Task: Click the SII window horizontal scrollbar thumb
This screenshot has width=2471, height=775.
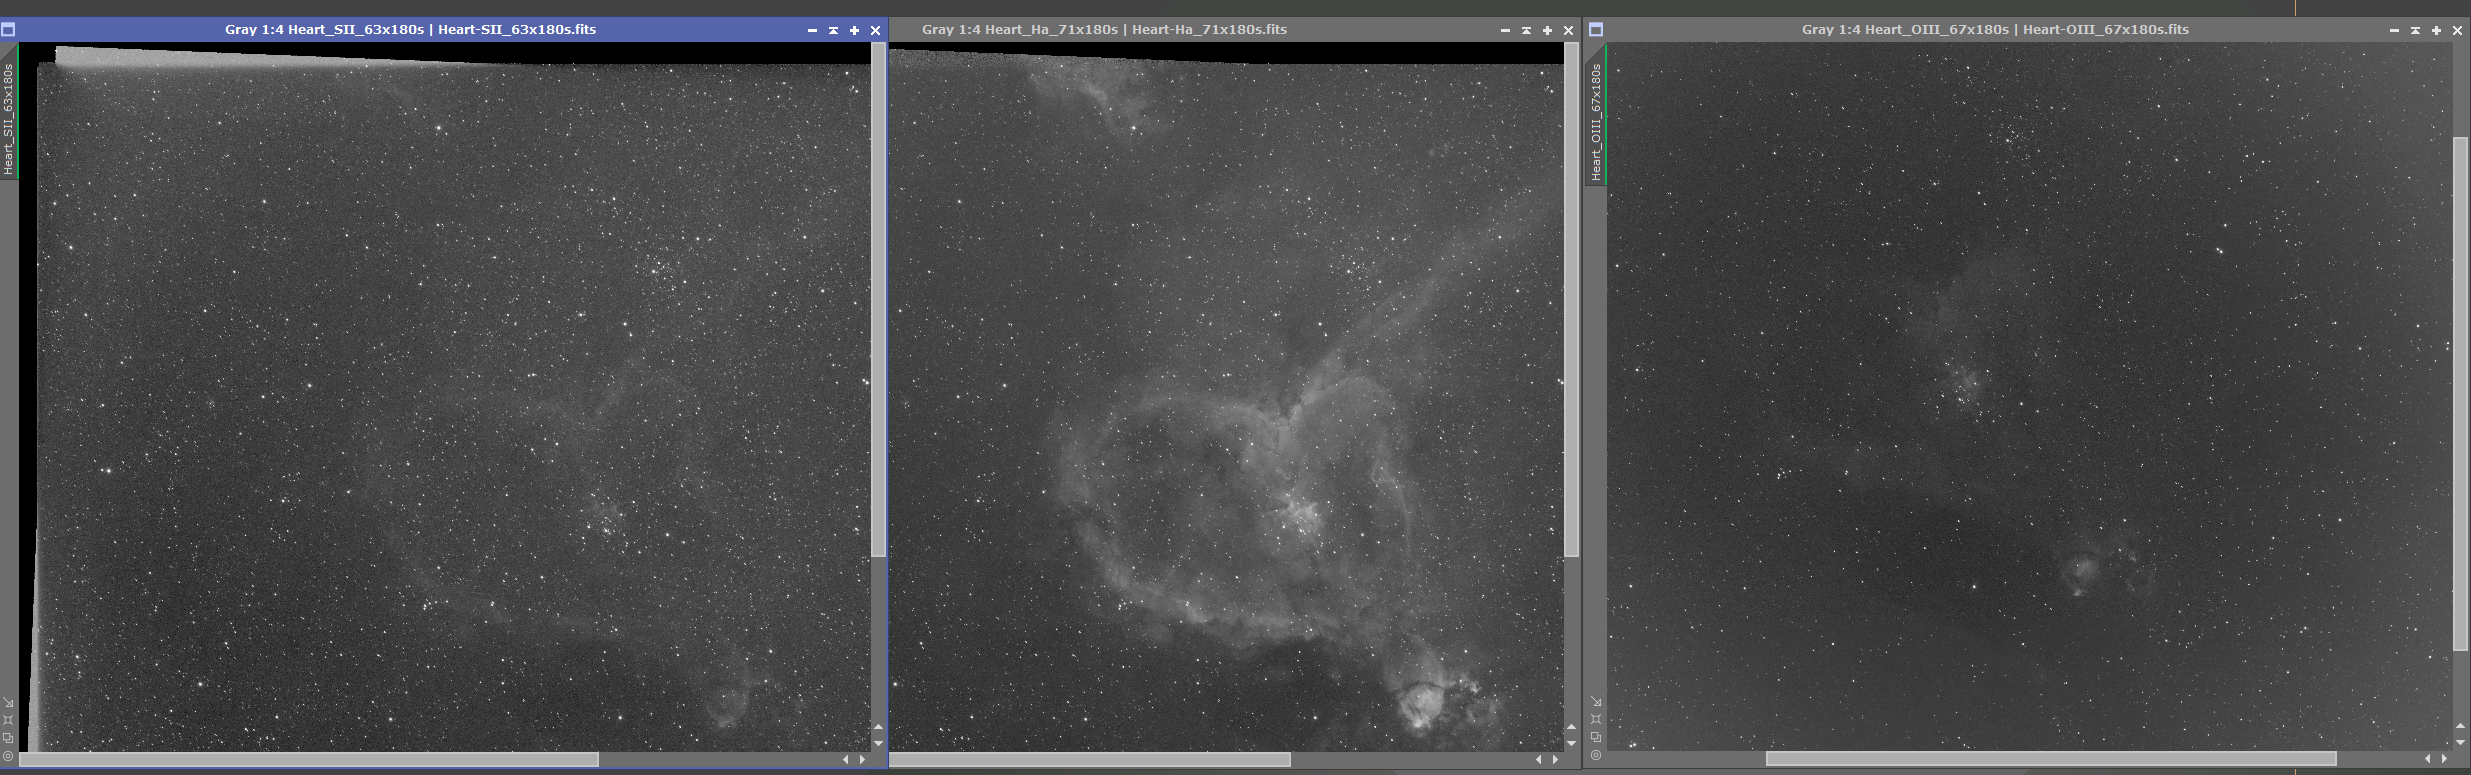Action: tap(309, 760)
